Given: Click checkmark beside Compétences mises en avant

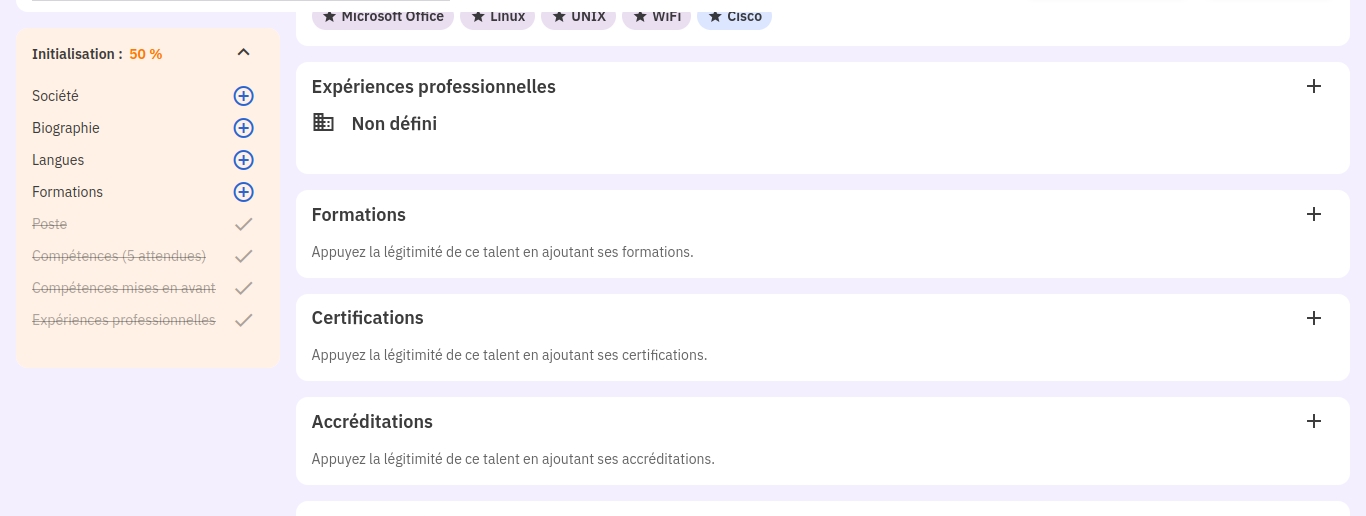Looking at the screenshot, I should 243,288.
